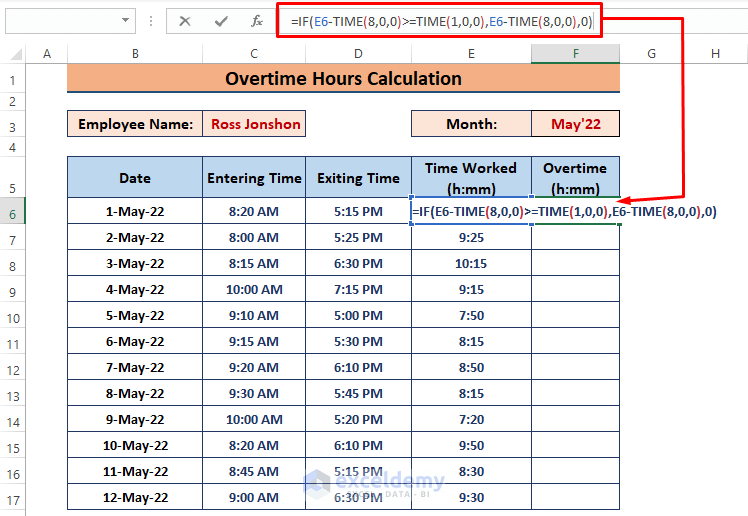Viewport: 748px width, 516px height.
Task: Select column G header
Action: pos(652,54)
